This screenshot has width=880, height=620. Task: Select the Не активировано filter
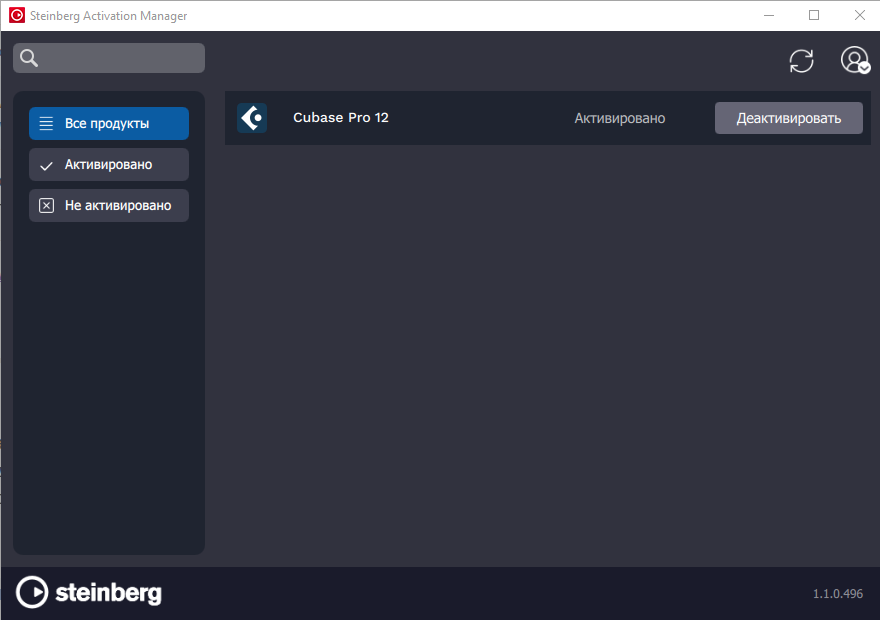(109, 205)
